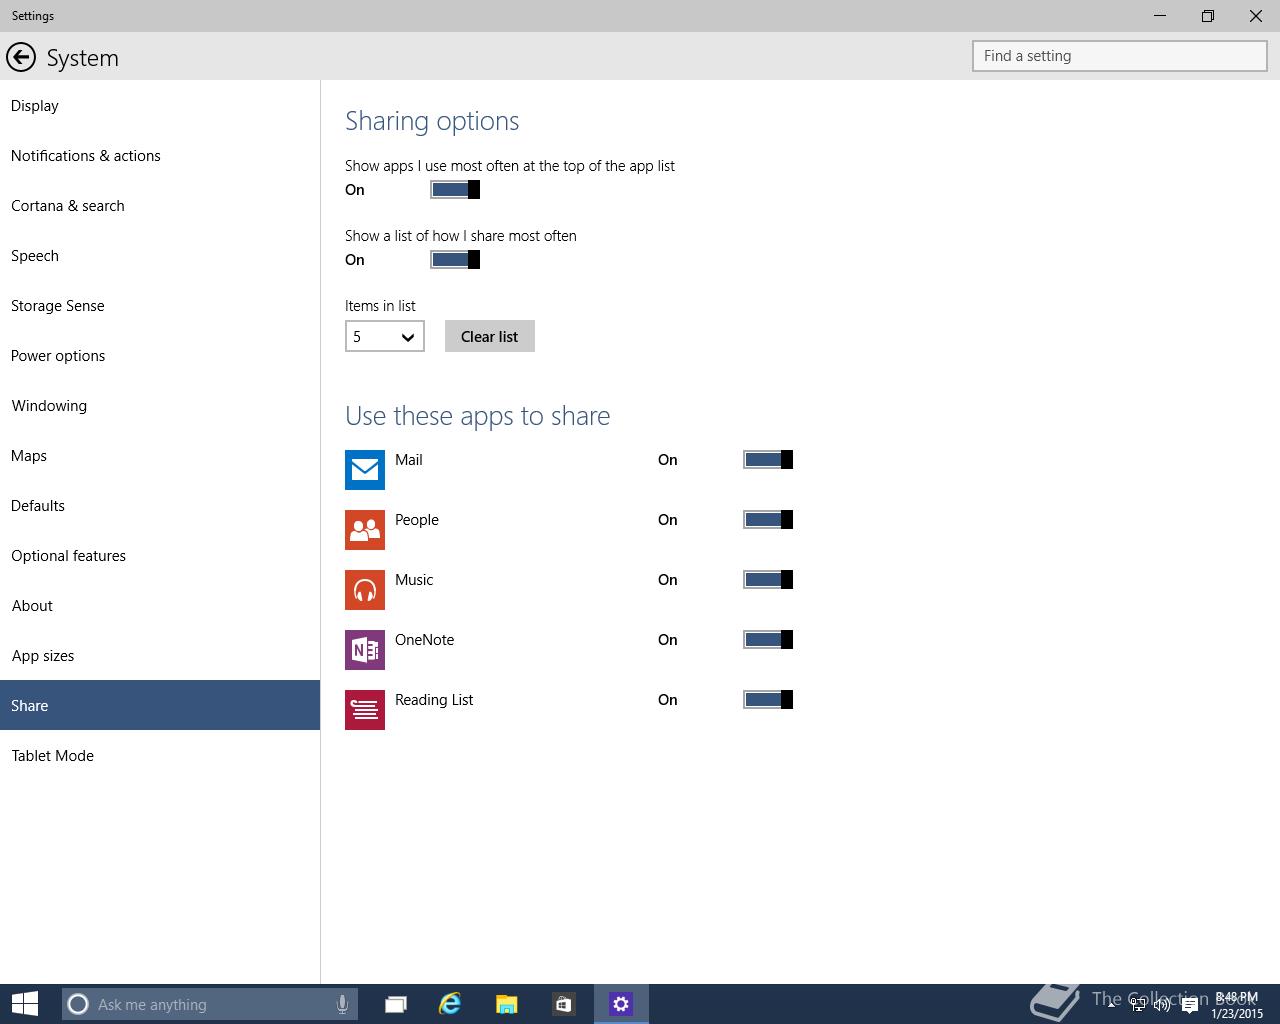Viewport: 1280px width, 1024px height.
Task: Disable sharing with Mail
Action: tap(768, 460)
